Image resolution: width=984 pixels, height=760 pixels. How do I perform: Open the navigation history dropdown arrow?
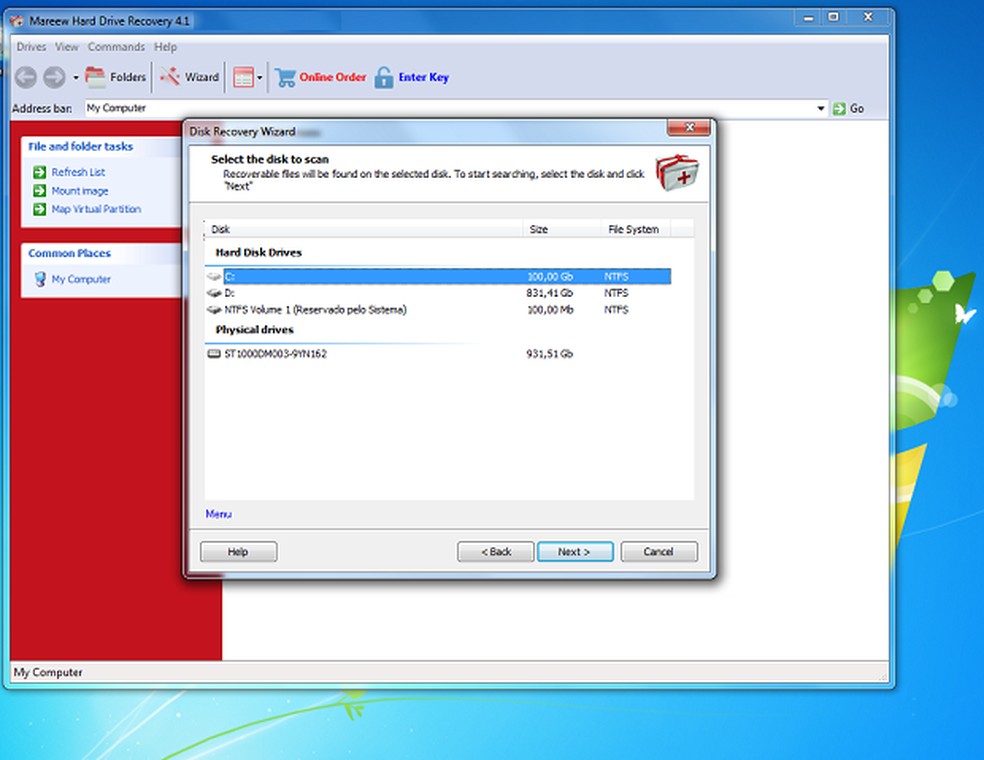(75, 78)
